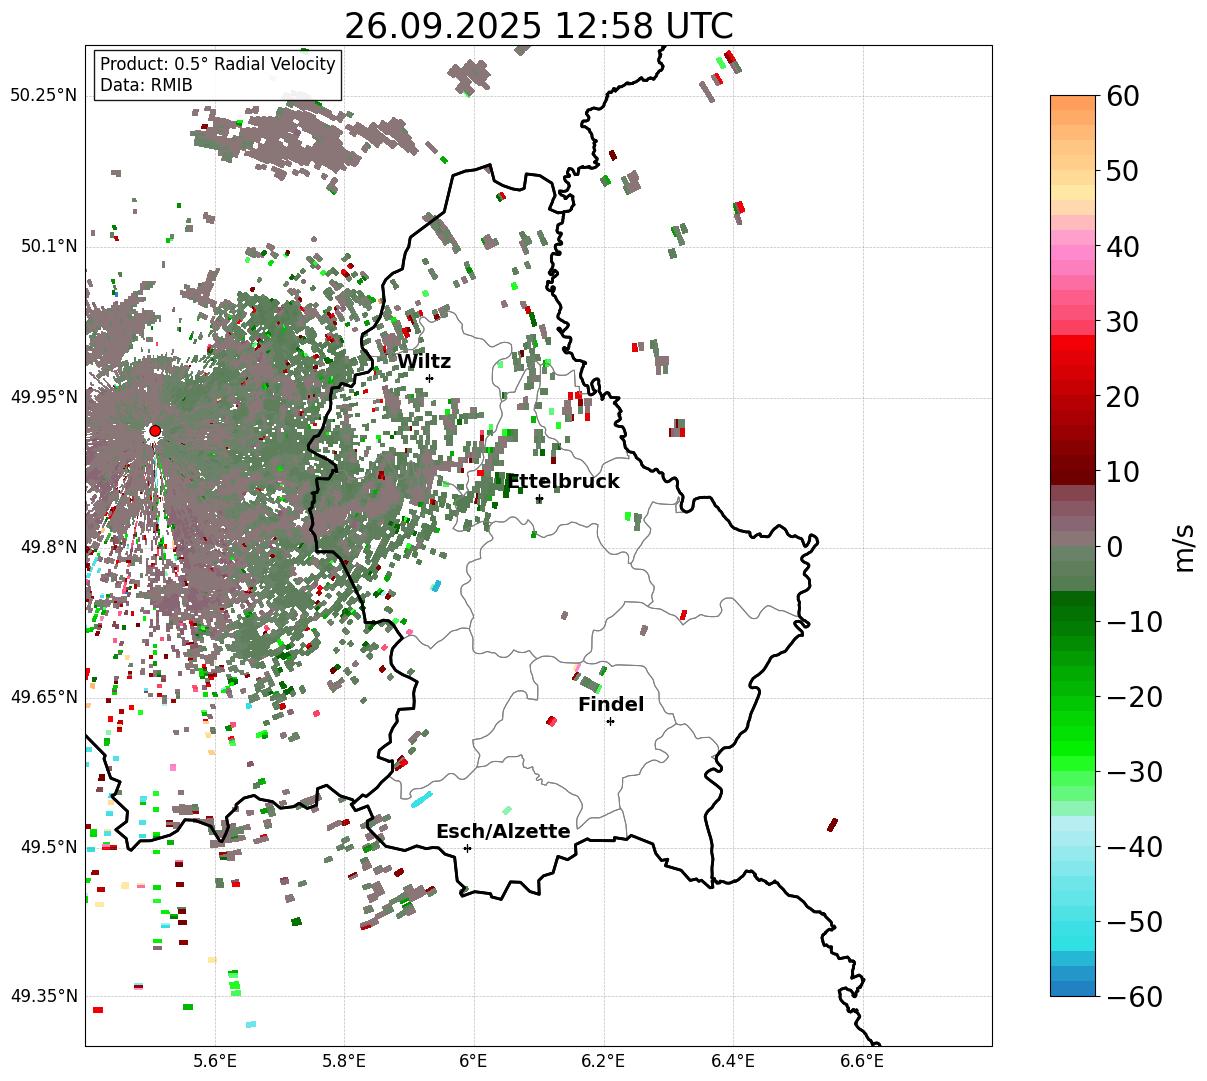This screenshot has height=1081, width=1207.
Task: Click the 49.5°N latitude label
Action: coord(47,847)
